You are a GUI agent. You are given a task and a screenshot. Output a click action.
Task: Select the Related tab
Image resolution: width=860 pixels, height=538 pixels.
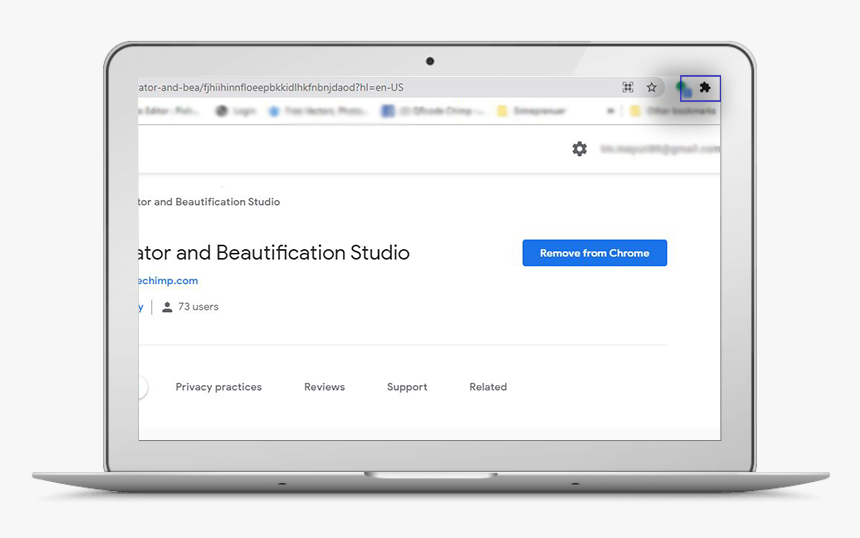(488, 387)
